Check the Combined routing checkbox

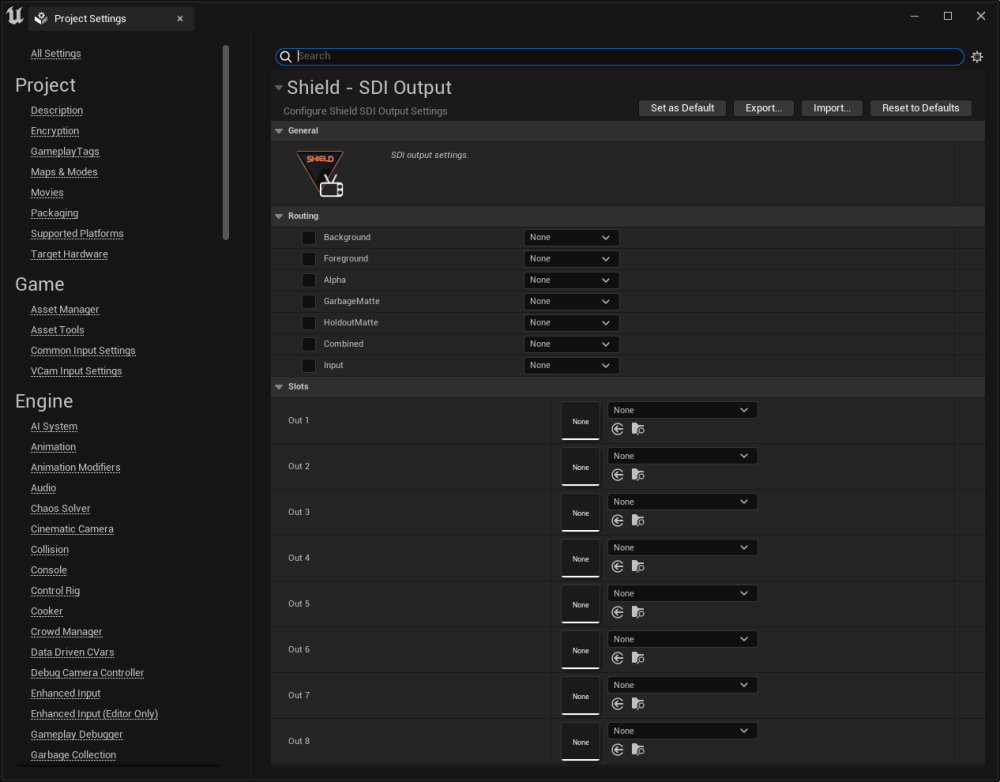pyautogui.click(x=309, y=344)
